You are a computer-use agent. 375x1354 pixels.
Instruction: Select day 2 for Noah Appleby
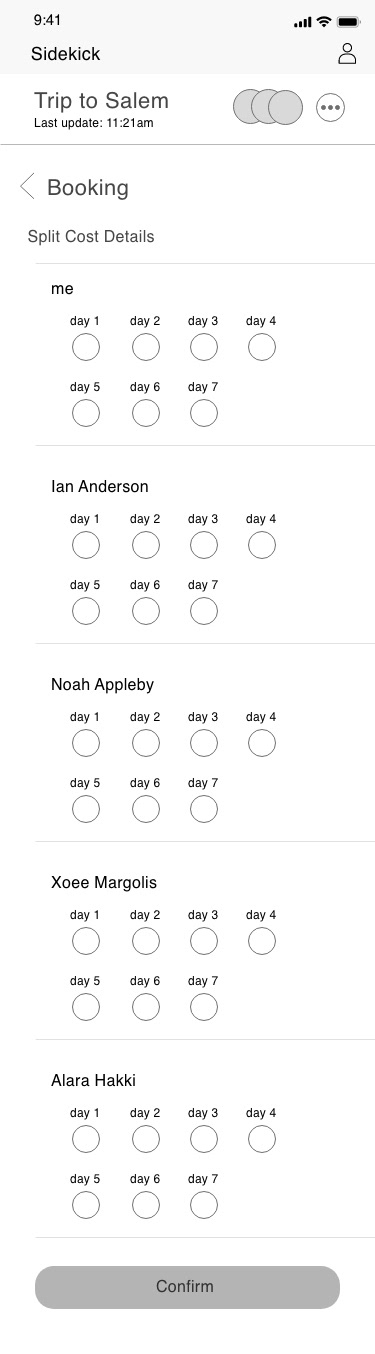(x=146, y=743)
